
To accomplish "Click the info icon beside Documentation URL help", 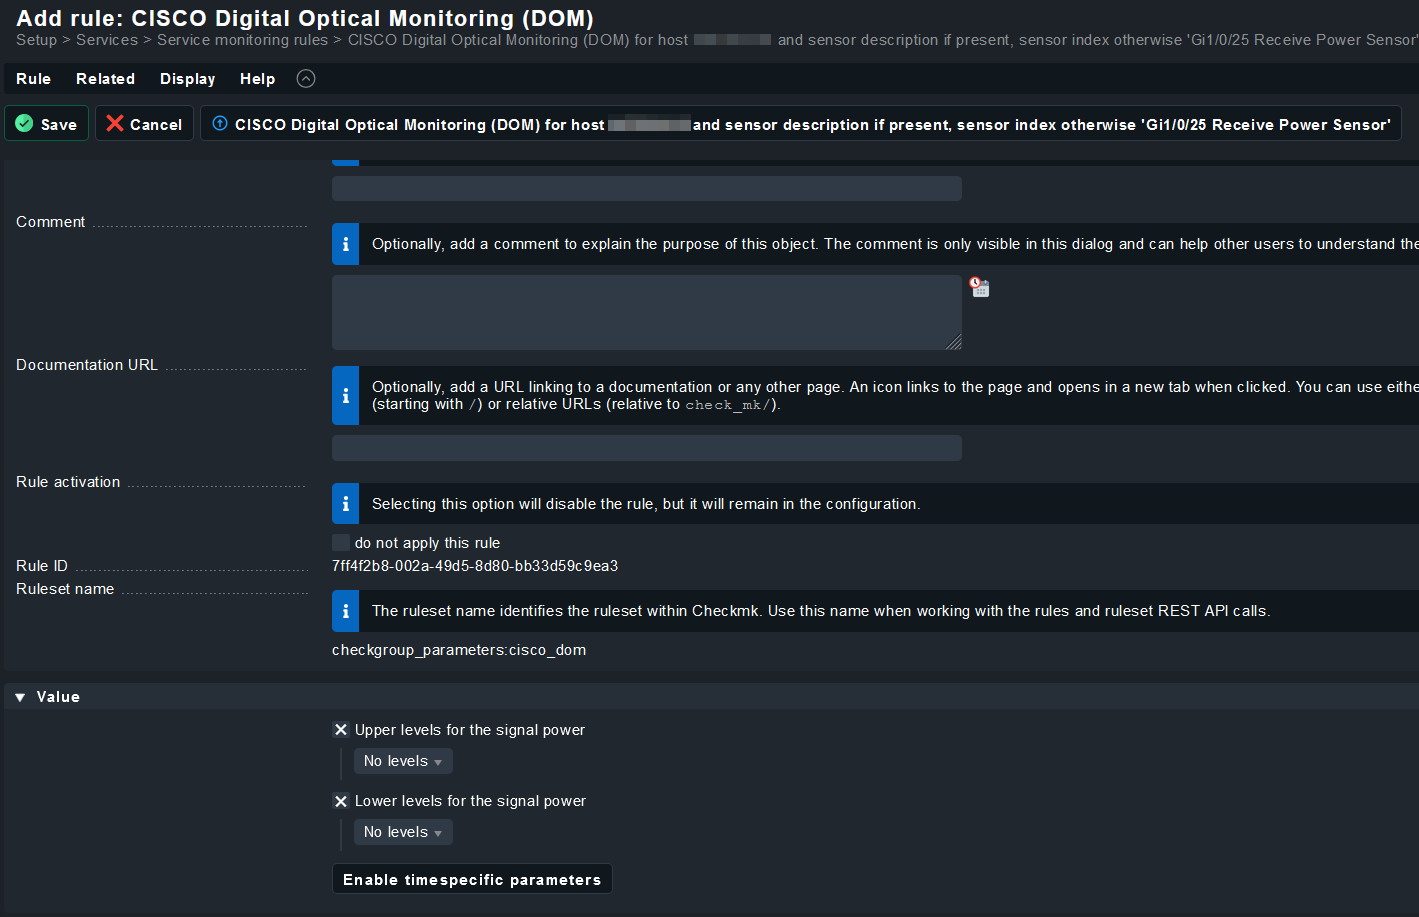I will point(346,396).
